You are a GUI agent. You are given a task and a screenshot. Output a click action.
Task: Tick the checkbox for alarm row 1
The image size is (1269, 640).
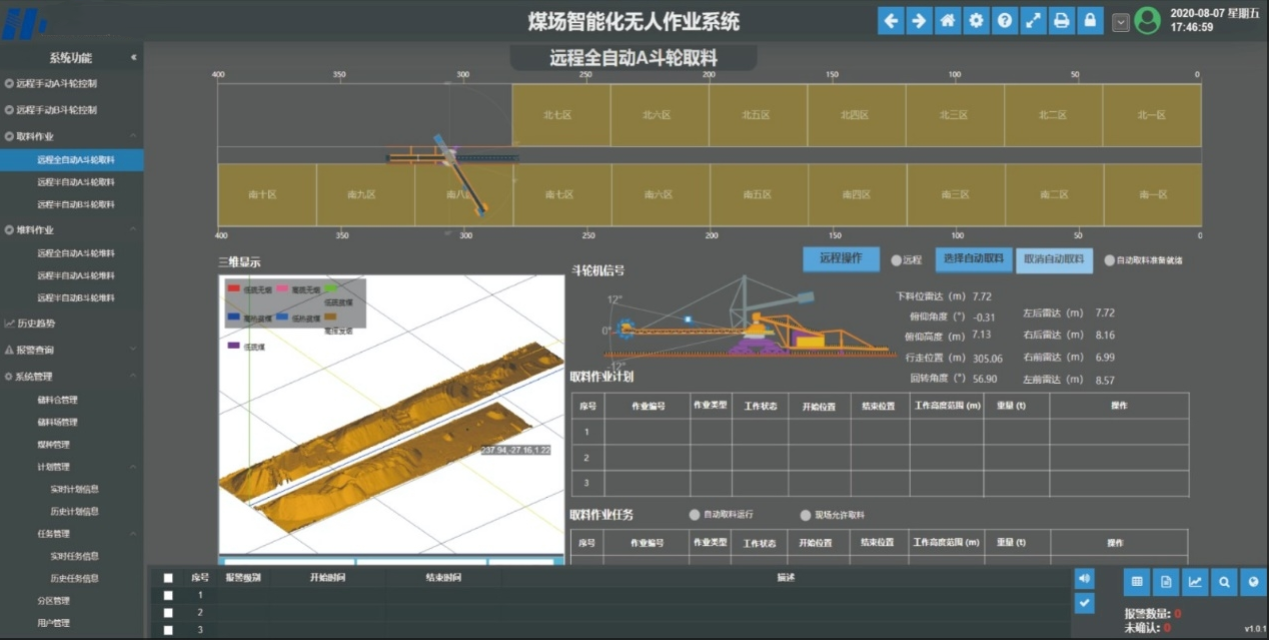click(168, 595)
